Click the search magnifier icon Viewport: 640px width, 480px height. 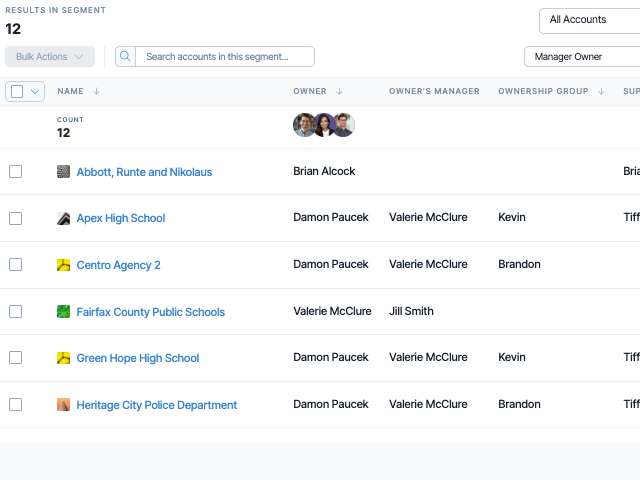click(x=125, y=56)
